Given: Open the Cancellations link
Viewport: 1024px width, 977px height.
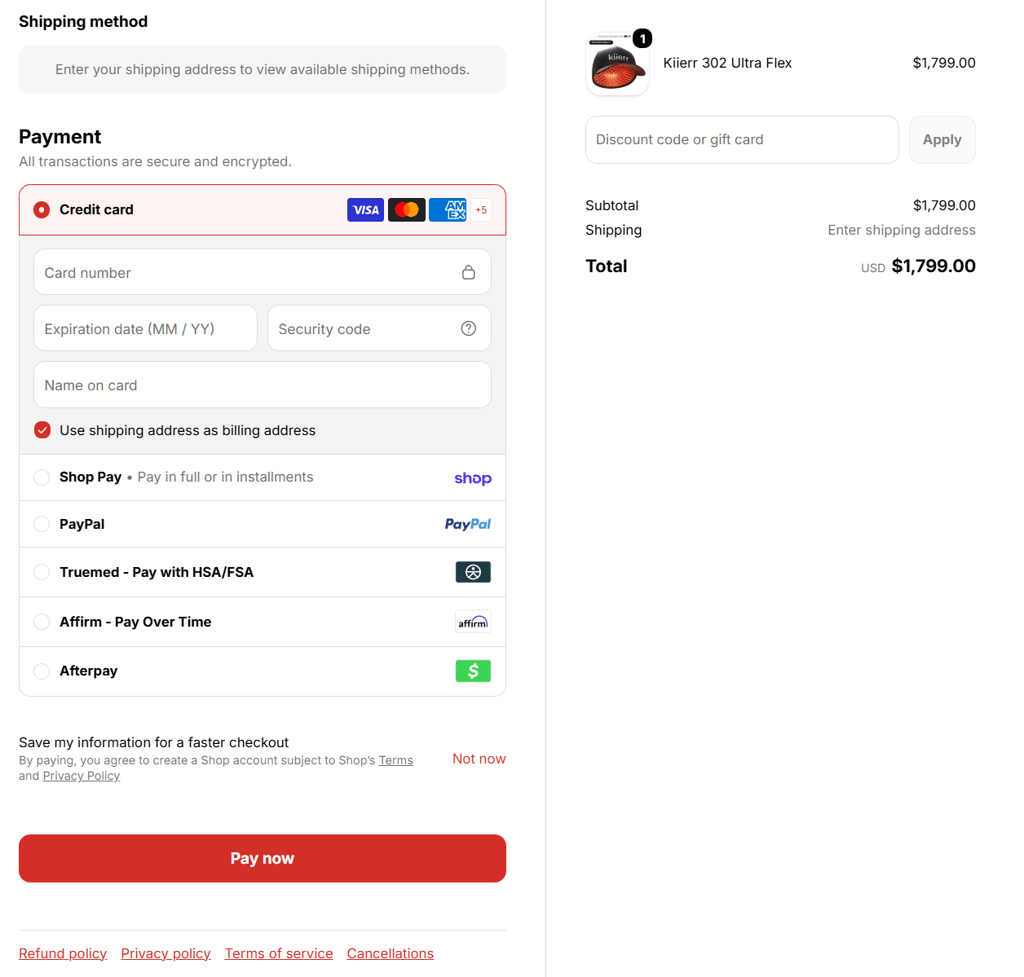Looking at the screenshot, I should pyautogui.click(x=390, y=953).
